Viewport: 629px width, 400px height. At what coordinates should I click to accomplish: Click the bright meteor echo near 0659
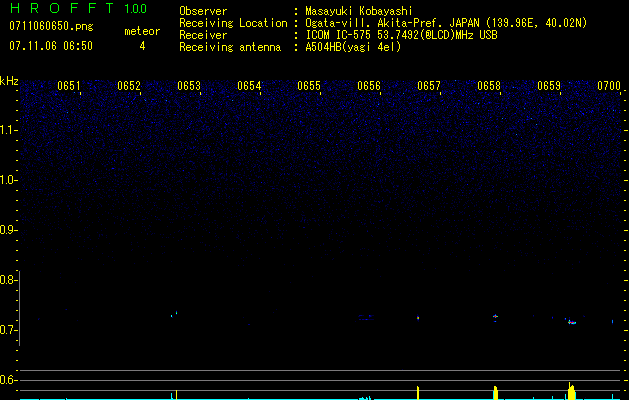click(x=572, y=322)
